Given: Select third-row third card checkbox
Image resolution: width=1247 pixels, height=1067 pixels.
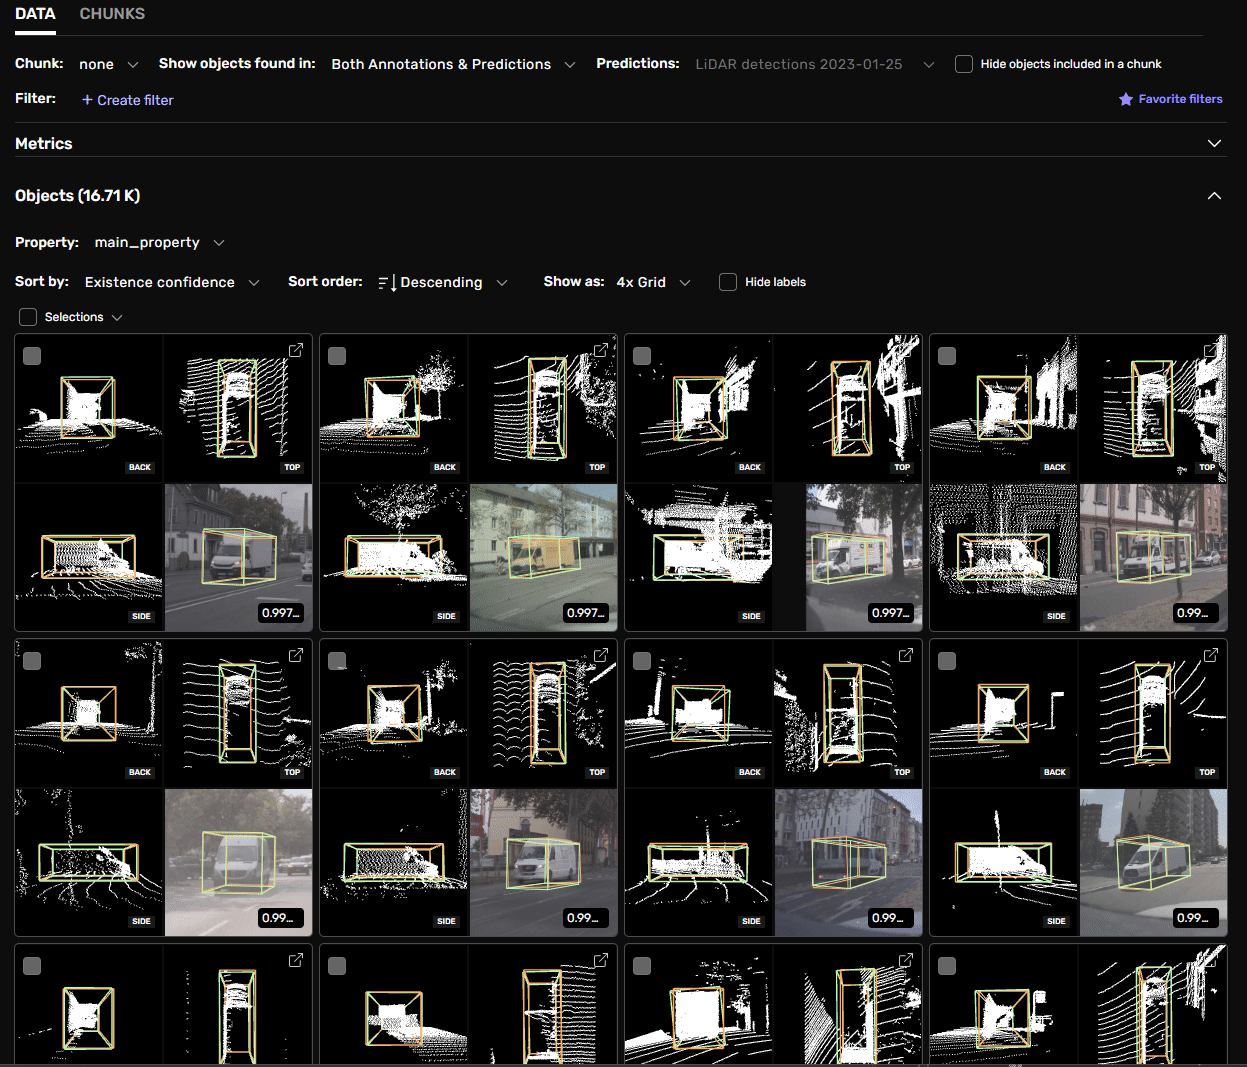Looking at the screenshot, I should coord(642,966).
